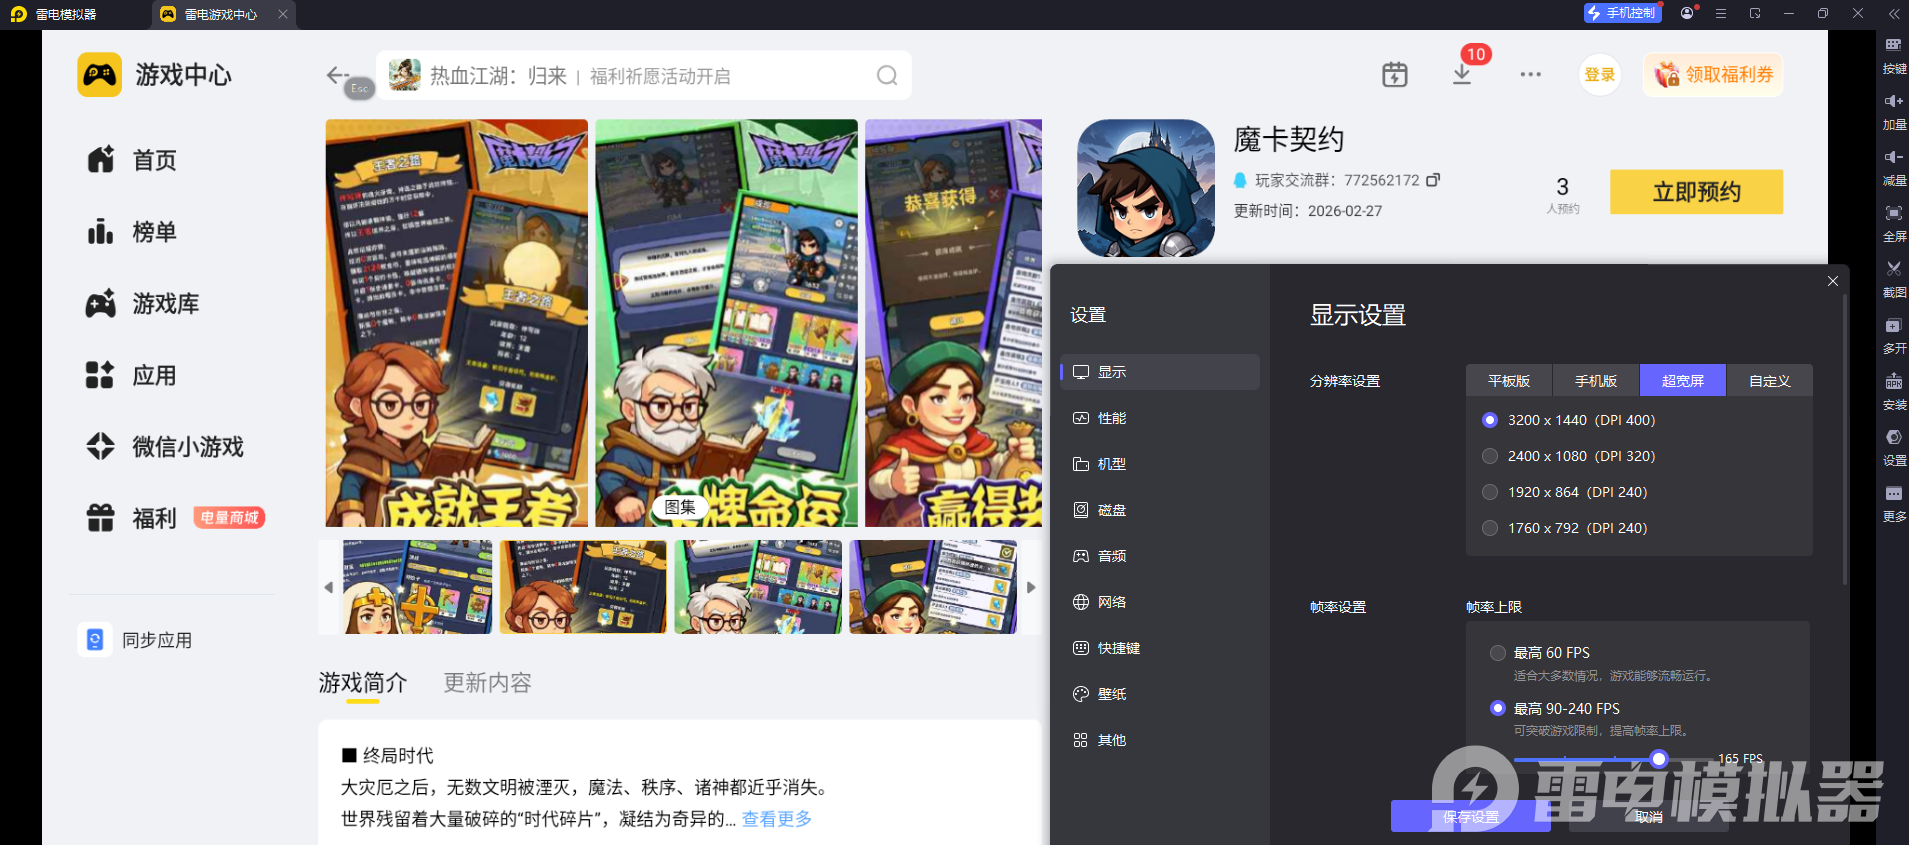
Task: Open the 更新内容 update content tab
Action: [488, 683]
